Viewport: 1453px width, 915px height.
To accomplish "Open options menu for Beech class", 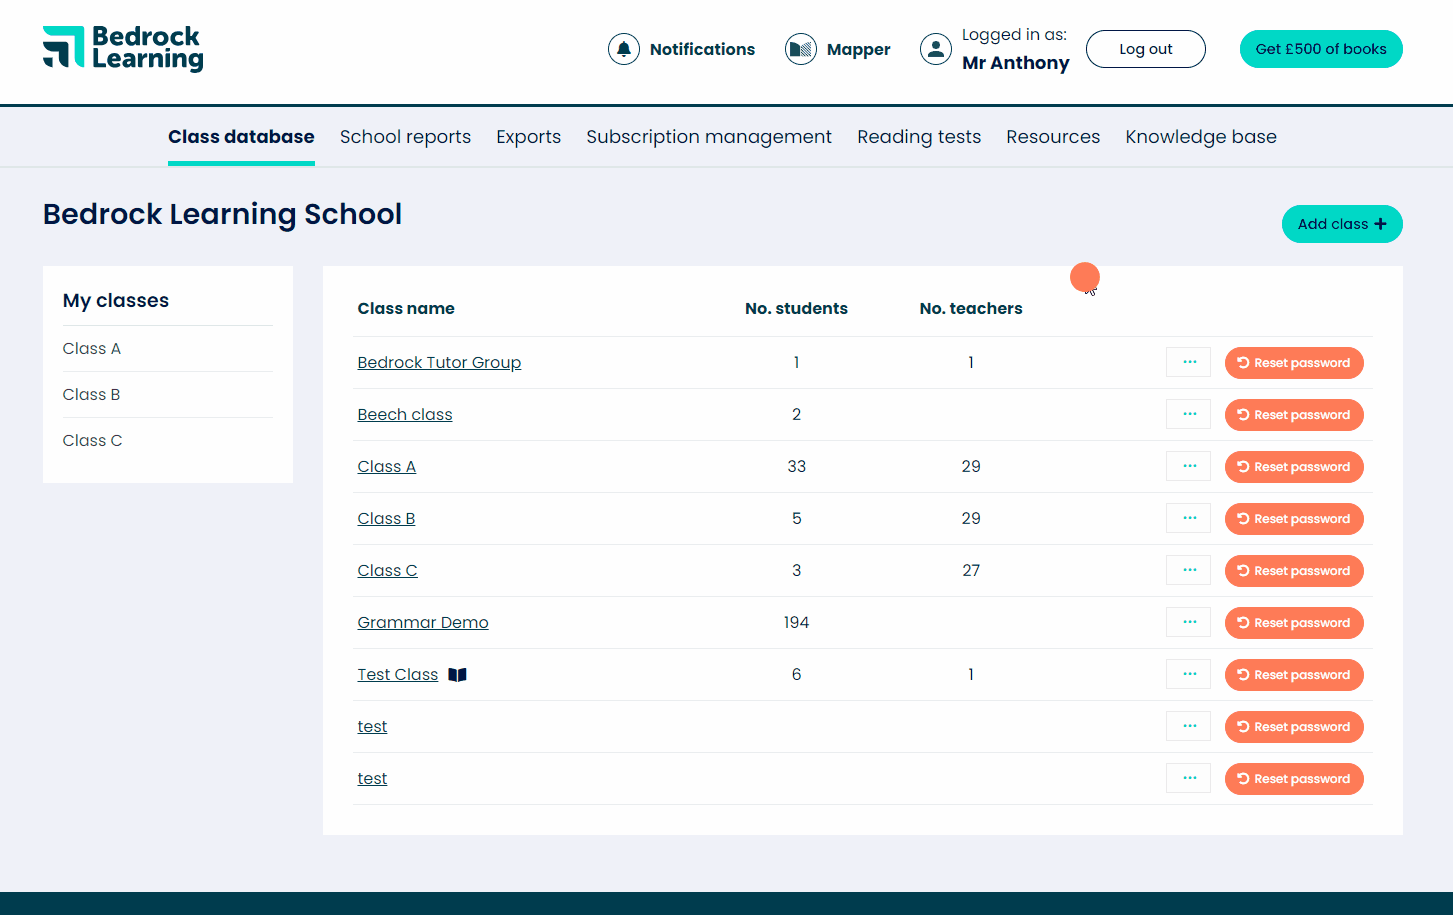I will pos(1189,414).
